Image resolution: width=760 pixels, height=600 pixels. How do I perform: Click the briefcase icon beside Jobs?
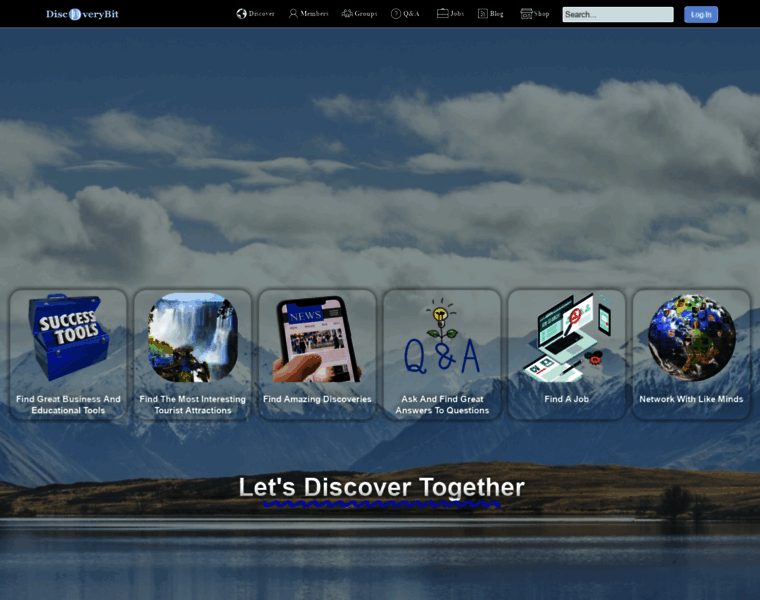click(443, 14)
